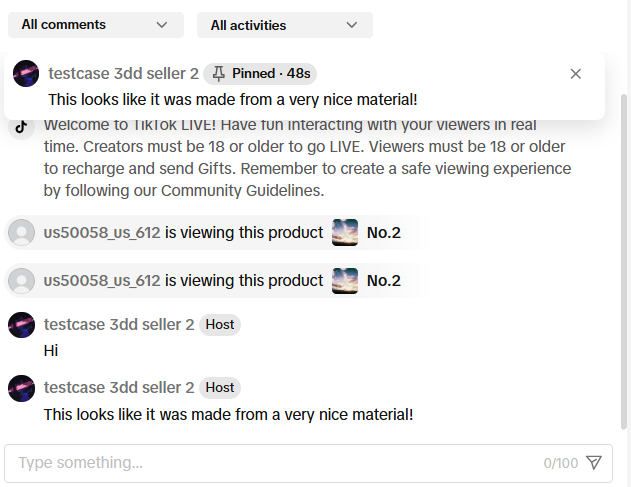Click the send message arrow icon
The image size is (631, 487).
pos(594,463)
